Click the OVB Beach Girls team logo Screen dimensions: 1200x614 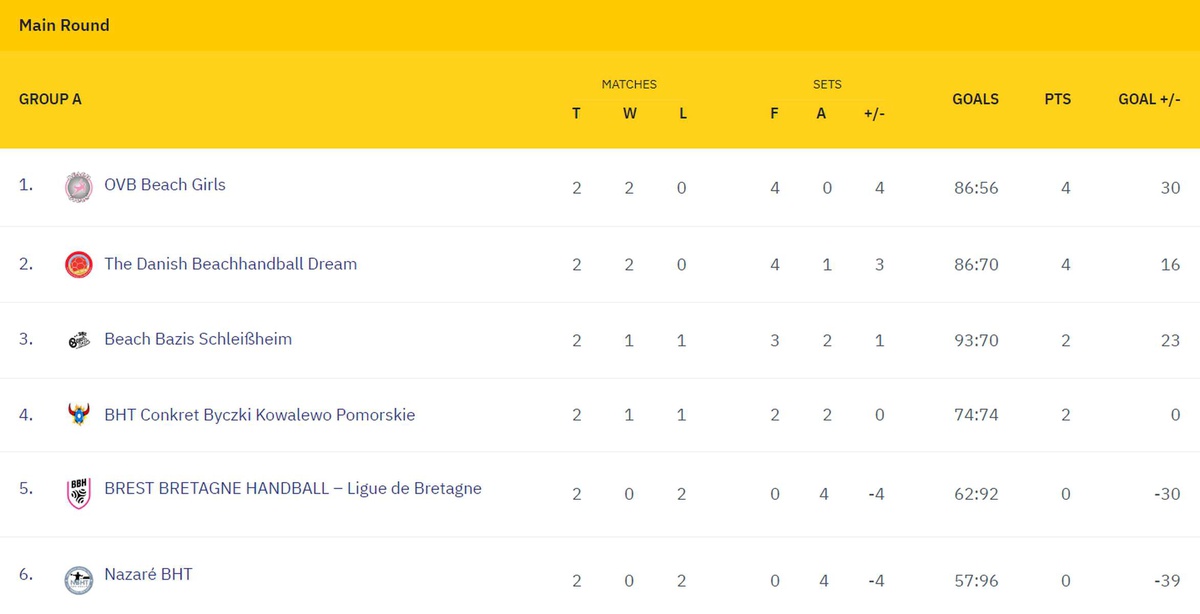click(78, 187)
